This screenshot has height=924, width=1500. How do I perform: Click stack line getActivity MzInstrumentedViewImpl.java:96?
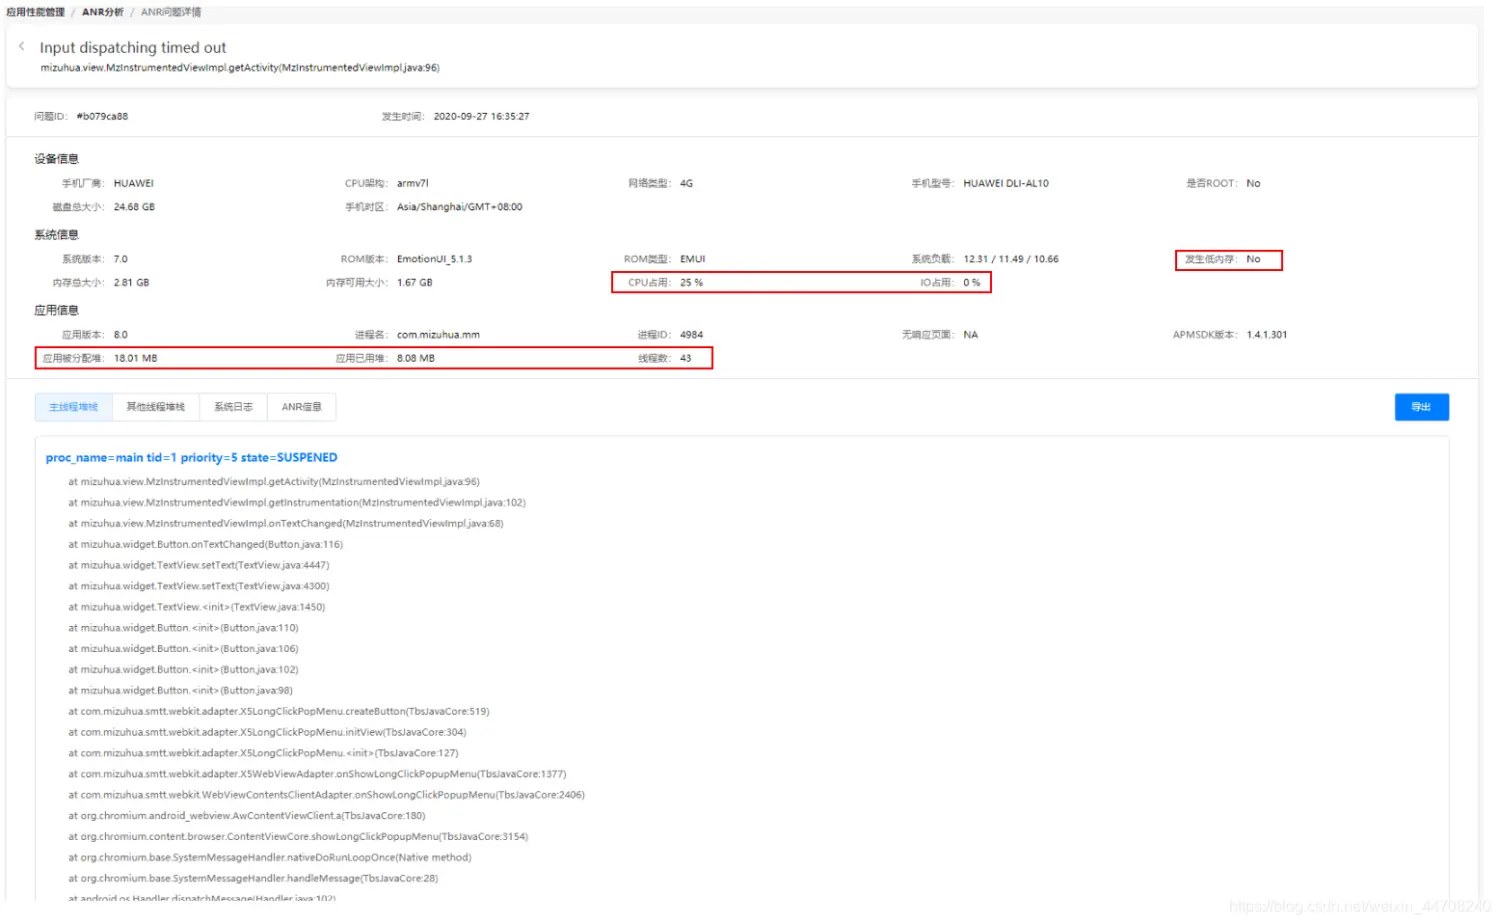click(274, 482)
